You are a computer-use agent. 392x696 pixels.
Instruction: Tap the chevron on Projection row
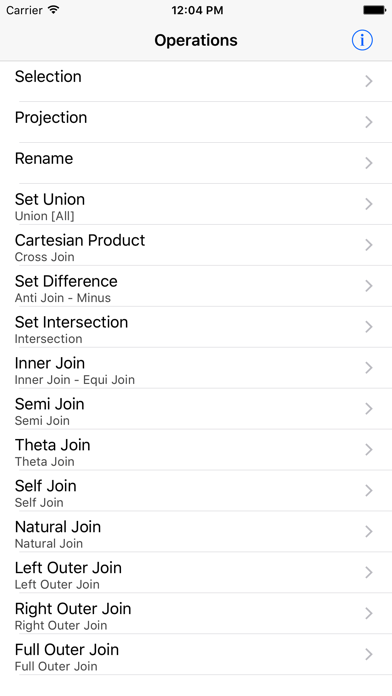tap(368, 122)
